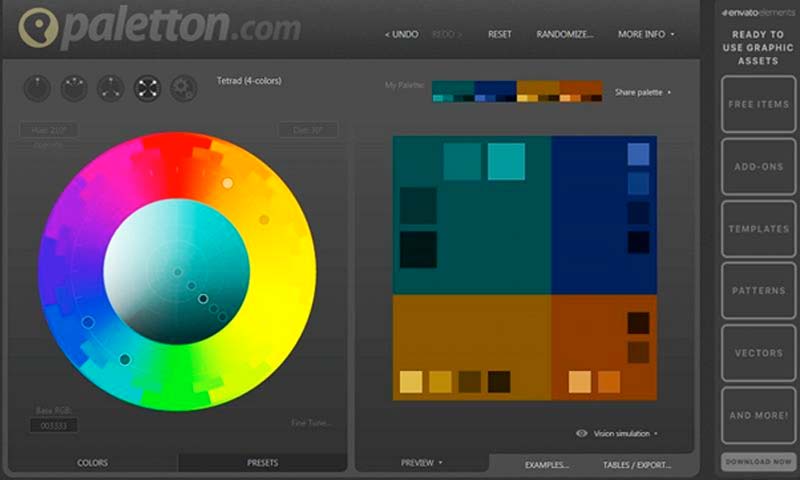Select the medium teal swatch beside the cyan one
This screenshot has width=800, height=480.
coord(462,161)
